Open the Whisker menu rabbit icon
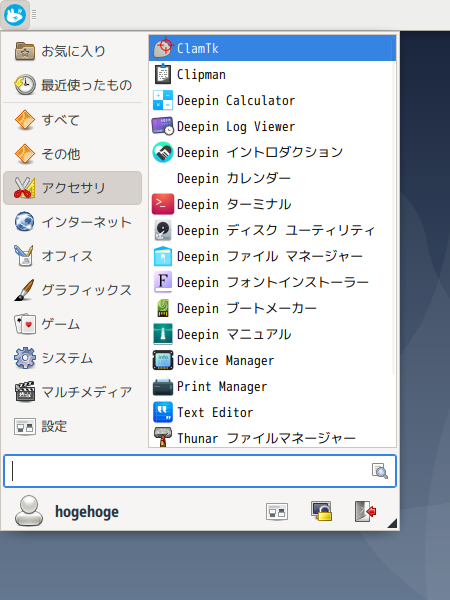This screenshot has width=450, height=600. click(x=15, y=15)
